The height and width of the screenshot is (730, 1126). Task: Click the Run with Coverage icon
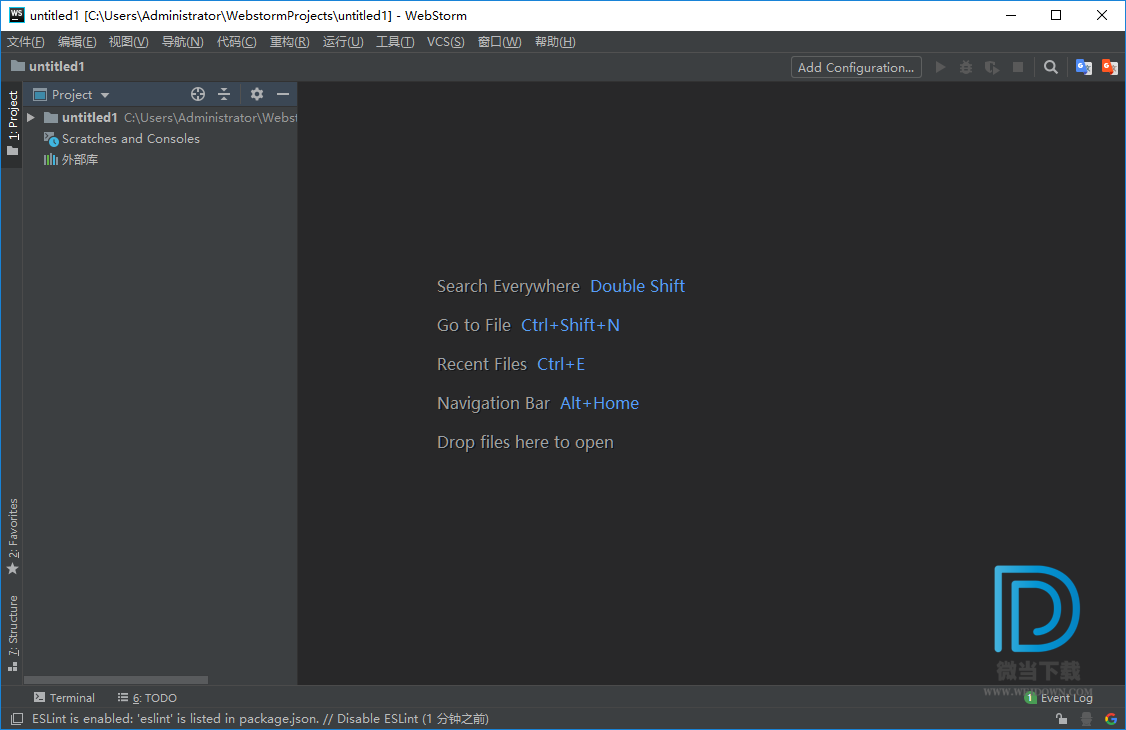coord(992,67)
